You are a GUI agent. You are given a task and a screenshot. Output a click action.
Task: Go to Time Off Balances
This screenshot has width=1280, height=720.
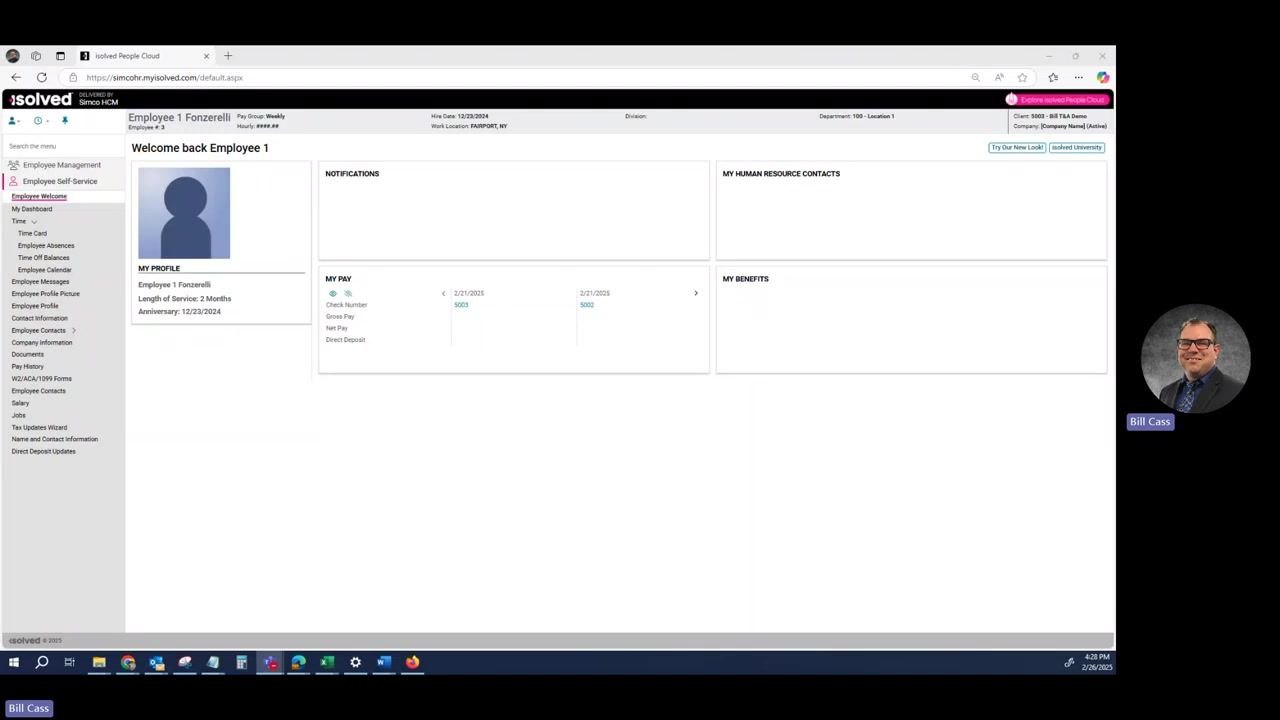(44, 258)
